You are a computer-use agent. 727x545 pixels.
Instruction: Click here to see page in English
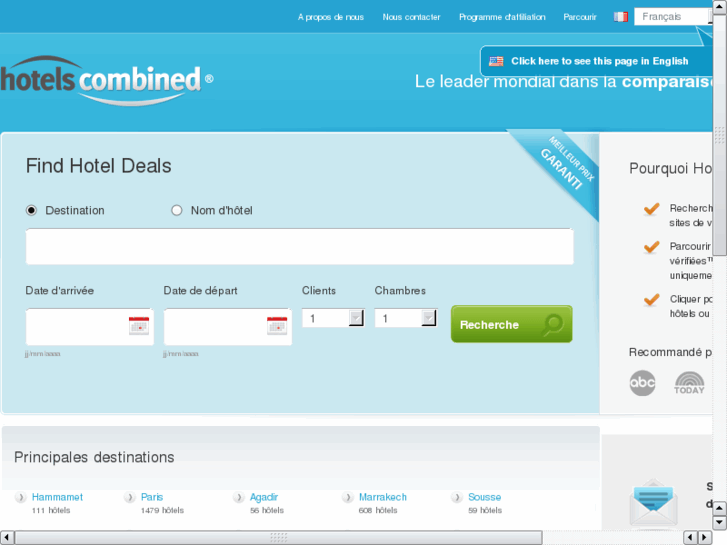(x=599, y=61)
